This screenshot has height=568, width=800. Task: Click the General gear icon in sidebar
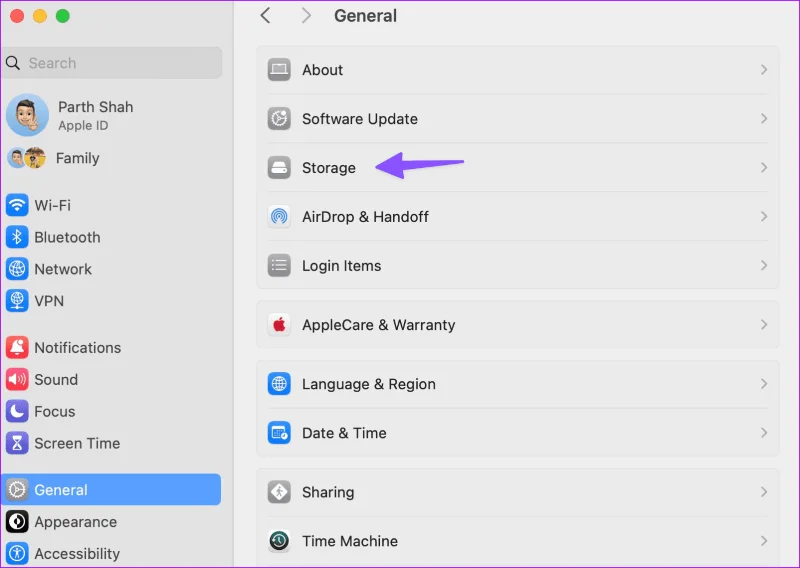(17, 490)
